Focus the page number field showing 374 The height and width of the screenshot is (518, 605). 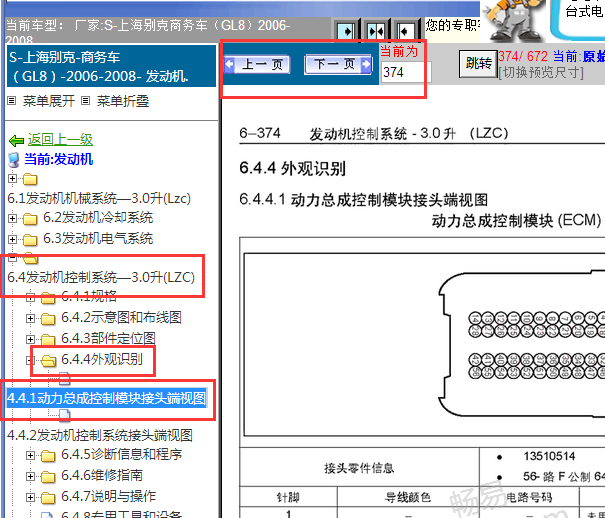coord(406,72)
